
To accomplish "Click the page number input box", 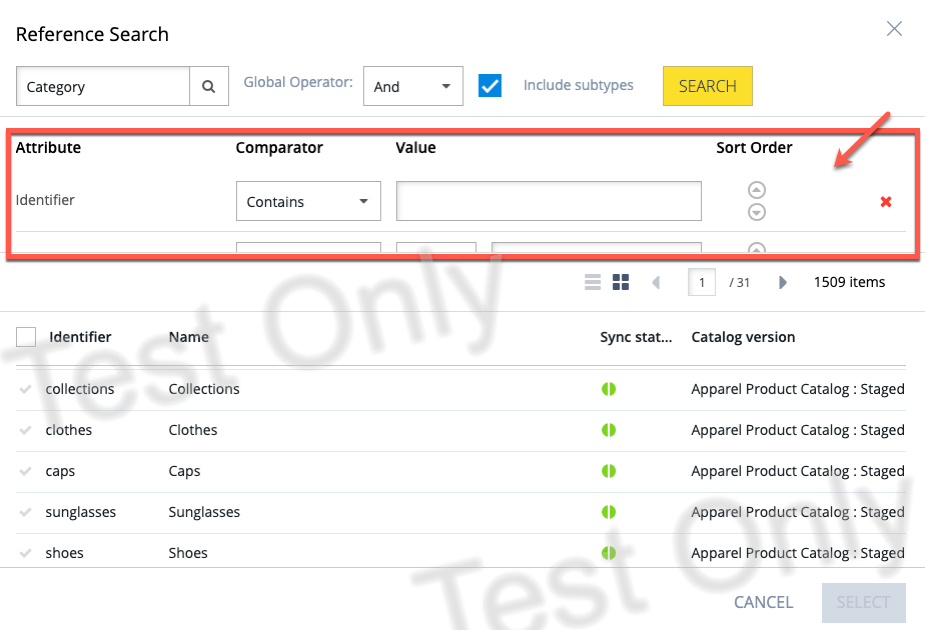I will click(x=701, y=282).
